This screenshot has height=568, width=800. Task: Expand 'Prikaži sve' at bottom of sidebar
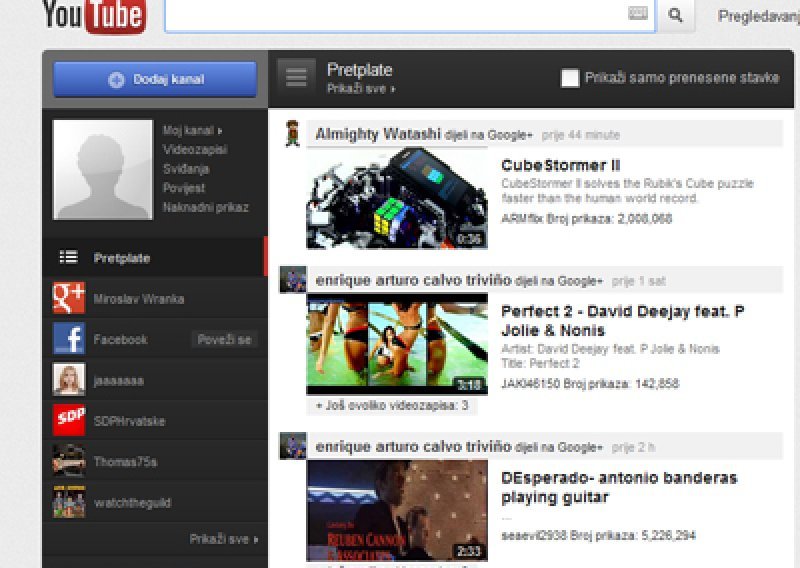(224, 539)
